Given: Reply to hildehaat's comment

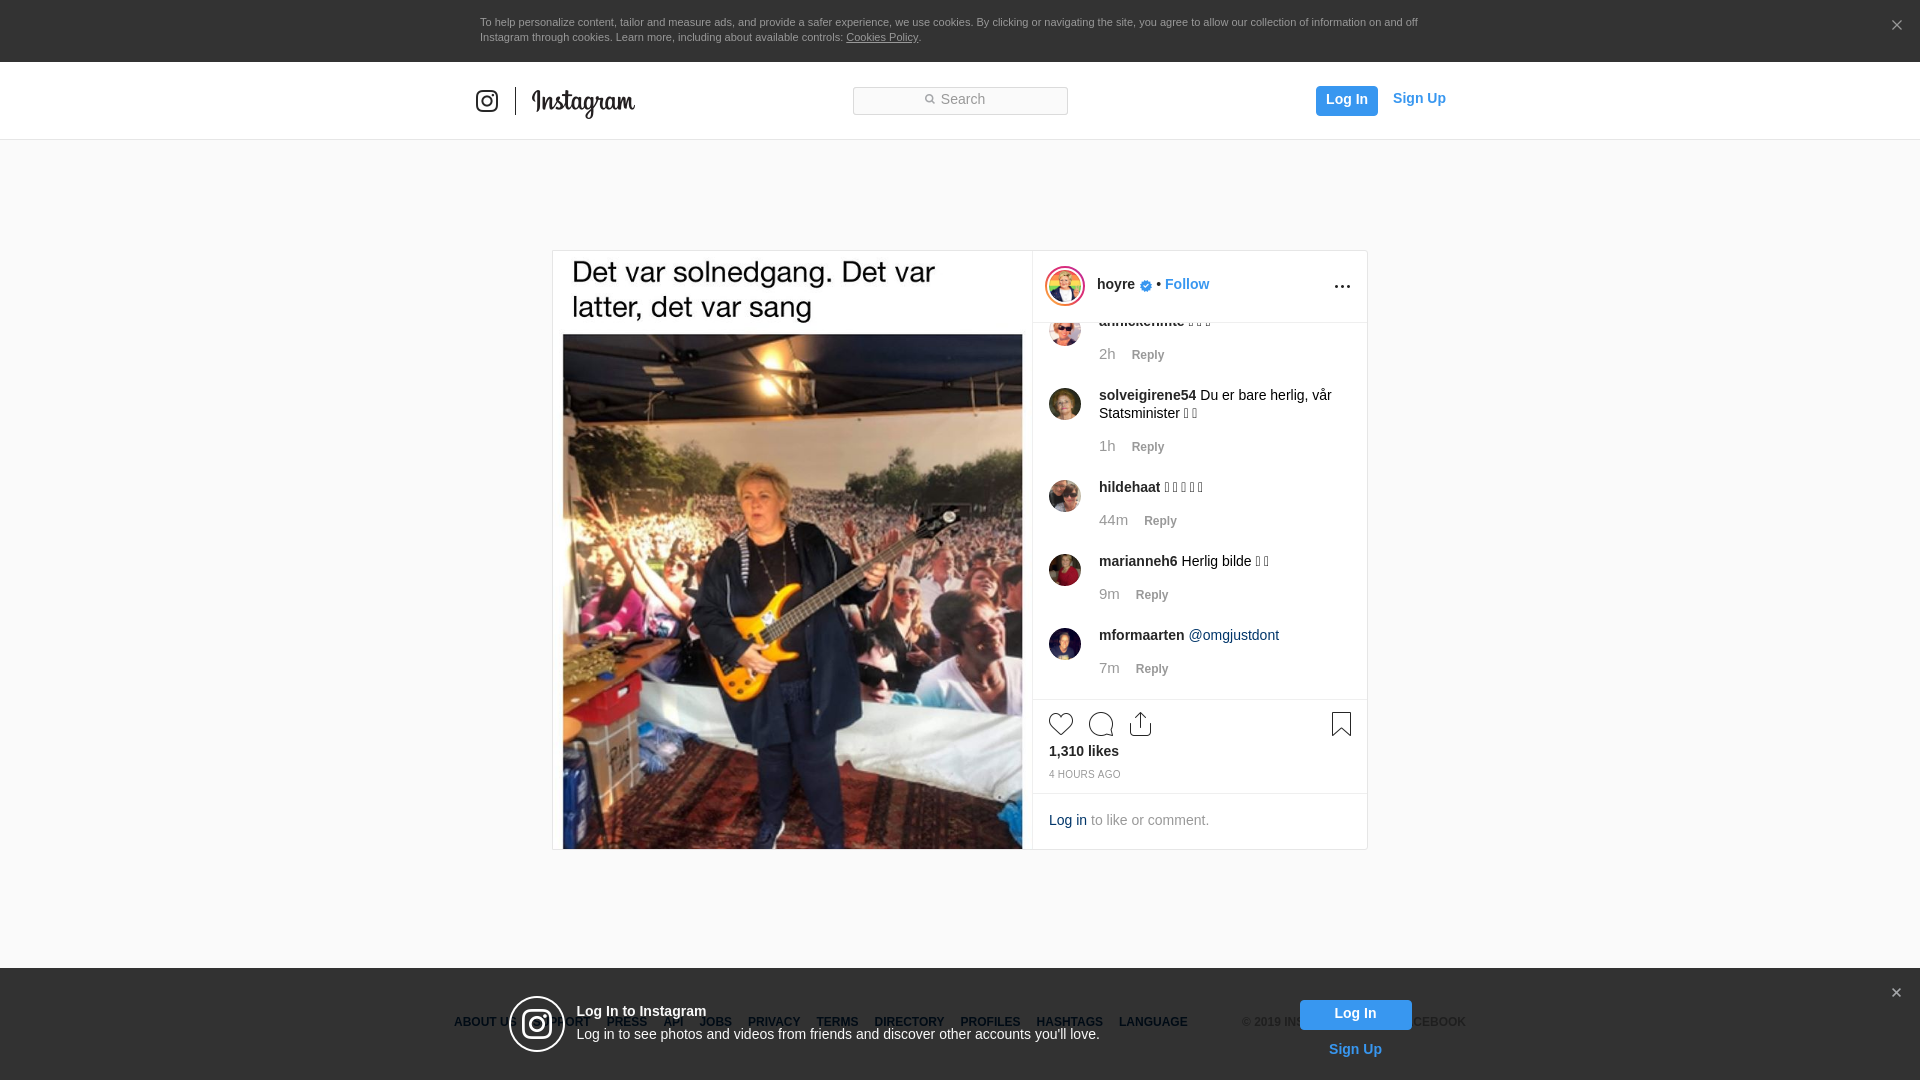Looking at the screenshot, I should 1160,521.
